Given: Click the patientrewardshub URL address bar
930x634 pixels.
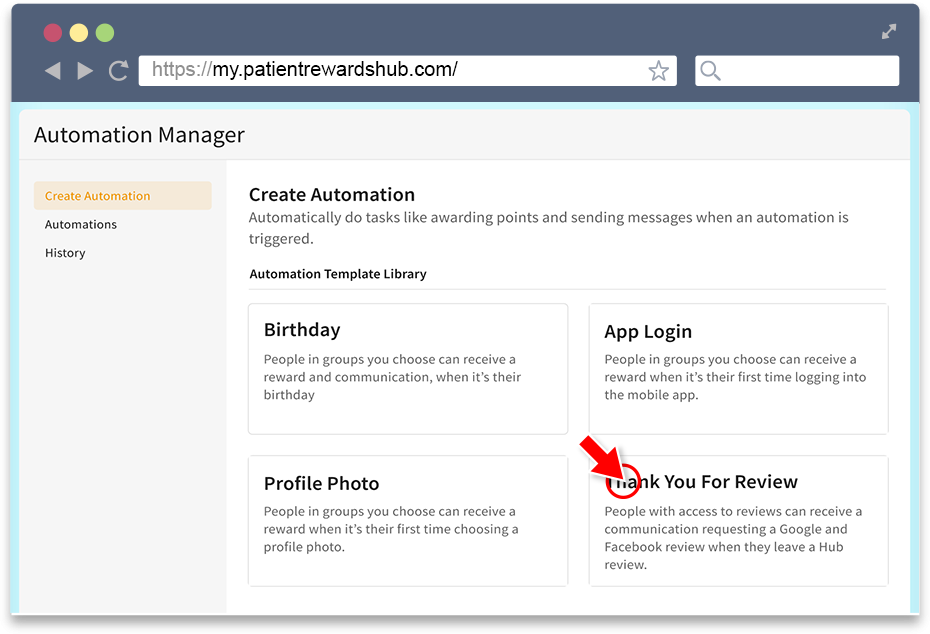Looking at the screenshot, I should click(x=407, y=71).
